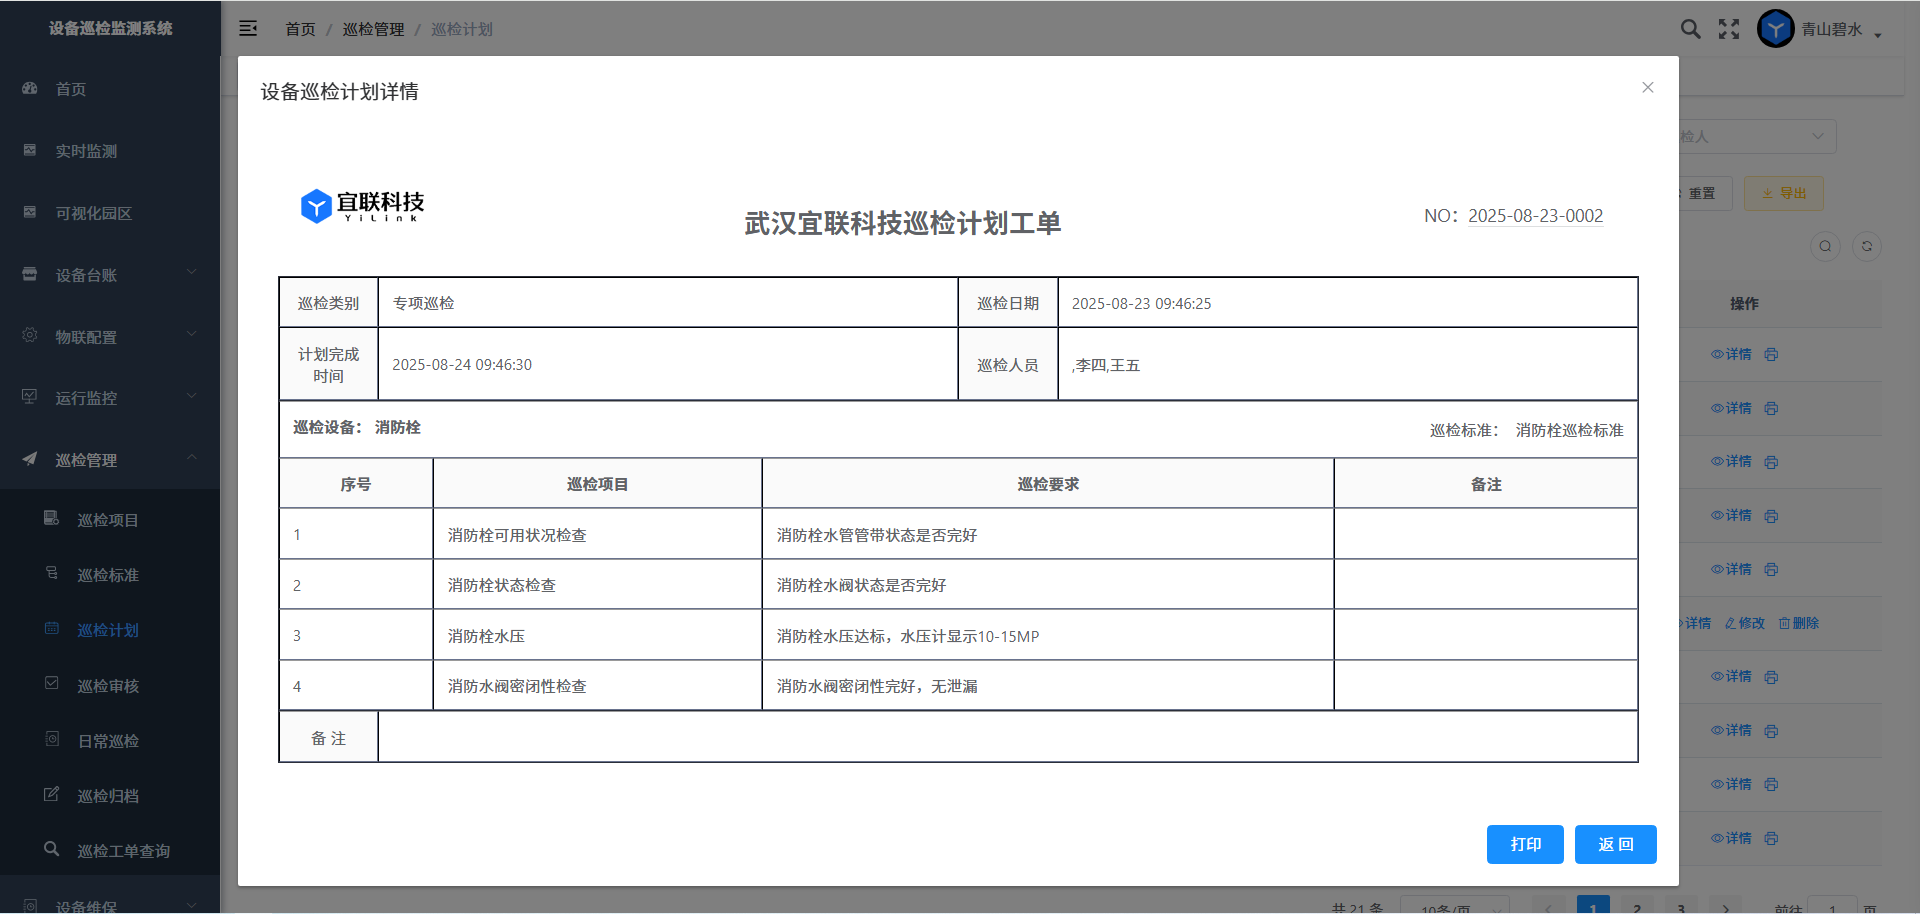1920x914 pixels.
Task: Click the 导出 export button
Action: (1783, 193)
